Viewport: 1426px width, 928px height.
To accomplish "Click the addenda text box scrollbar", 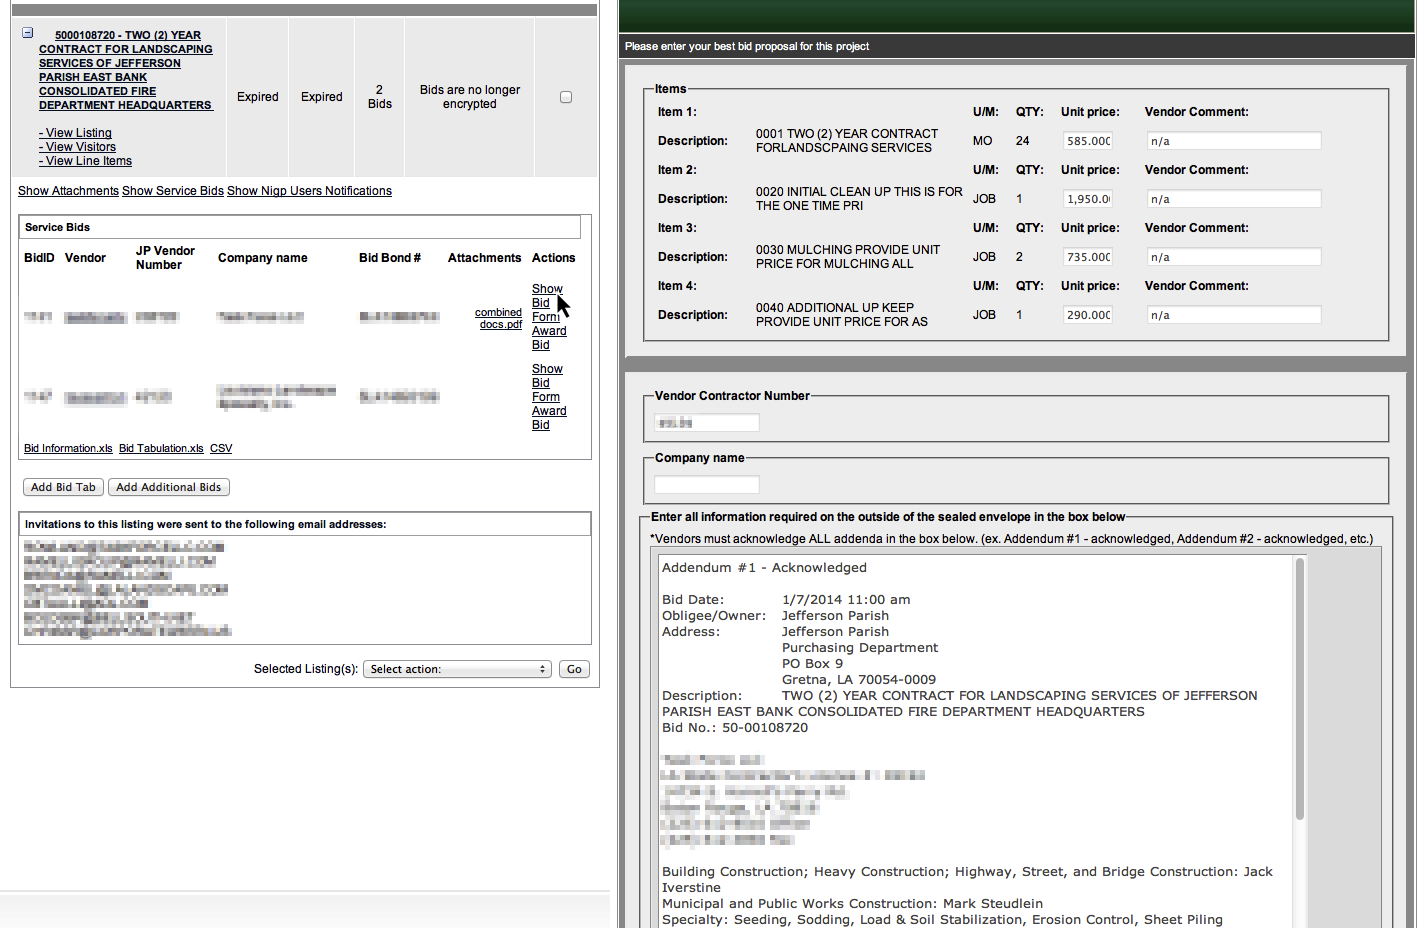I will tap(1300, 690).
